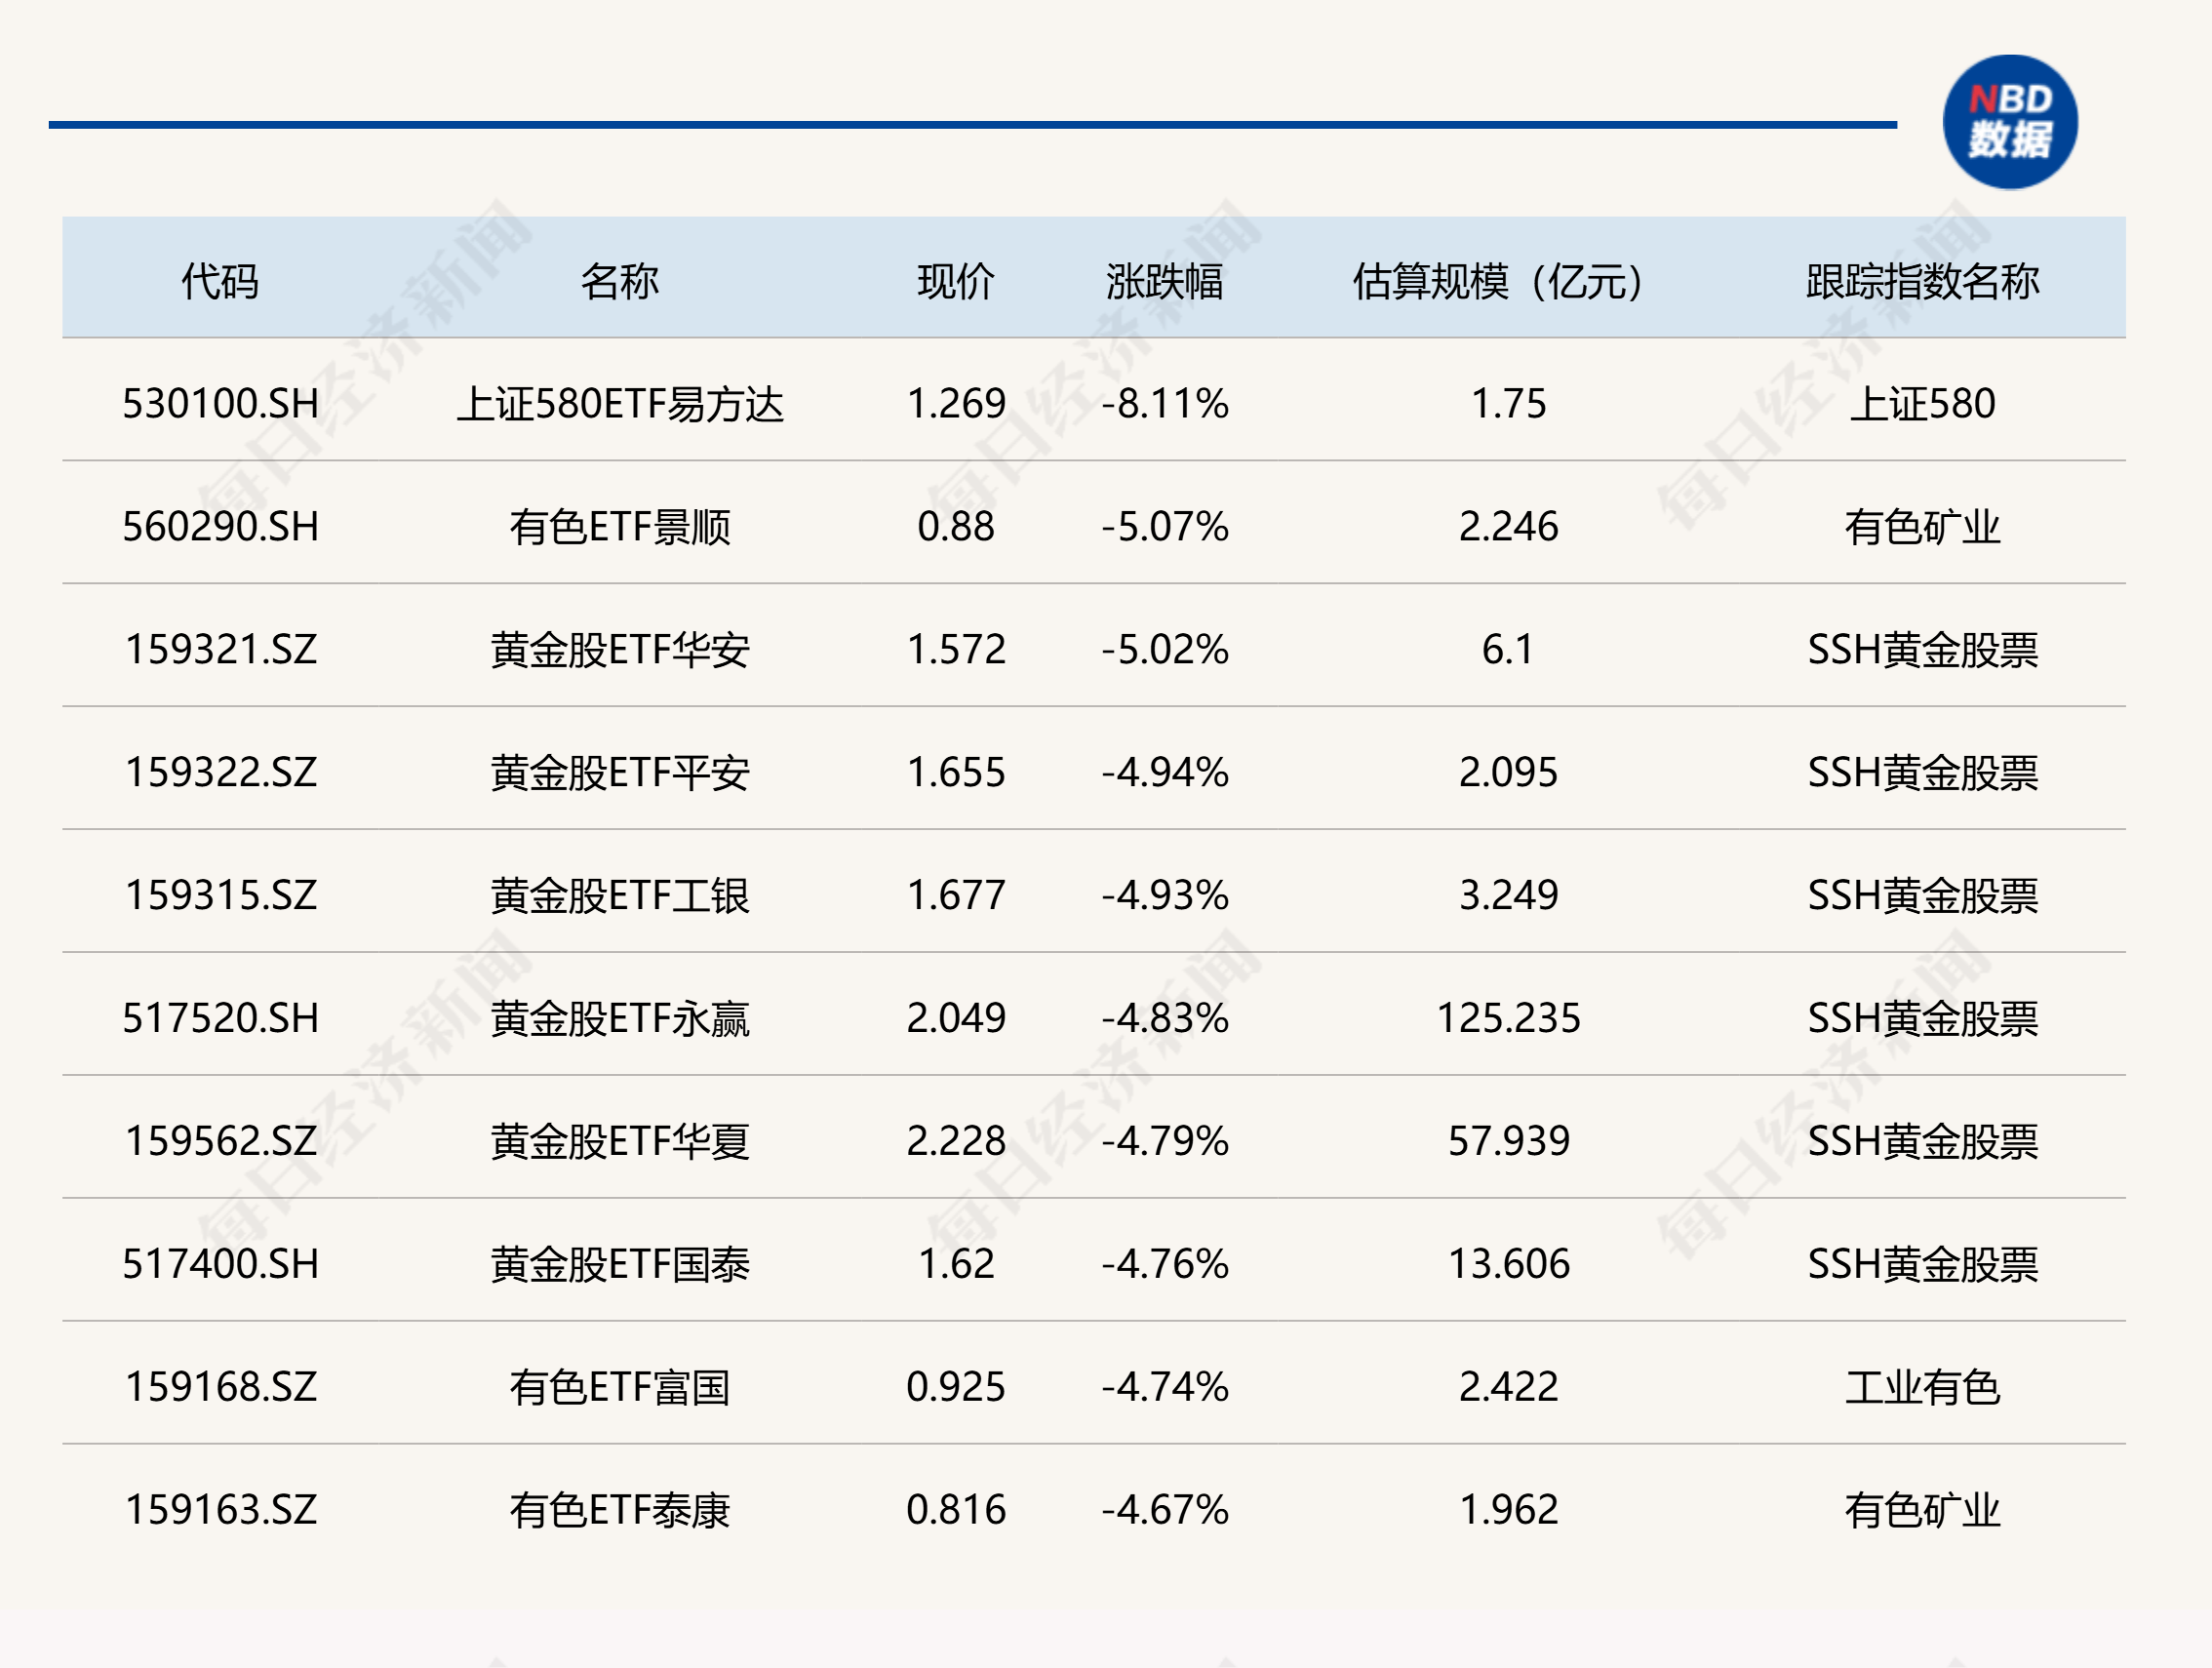Click the estimated scale 1.75
The width and height of the screenshot is (2212, 1668).
pos(1508,404)
